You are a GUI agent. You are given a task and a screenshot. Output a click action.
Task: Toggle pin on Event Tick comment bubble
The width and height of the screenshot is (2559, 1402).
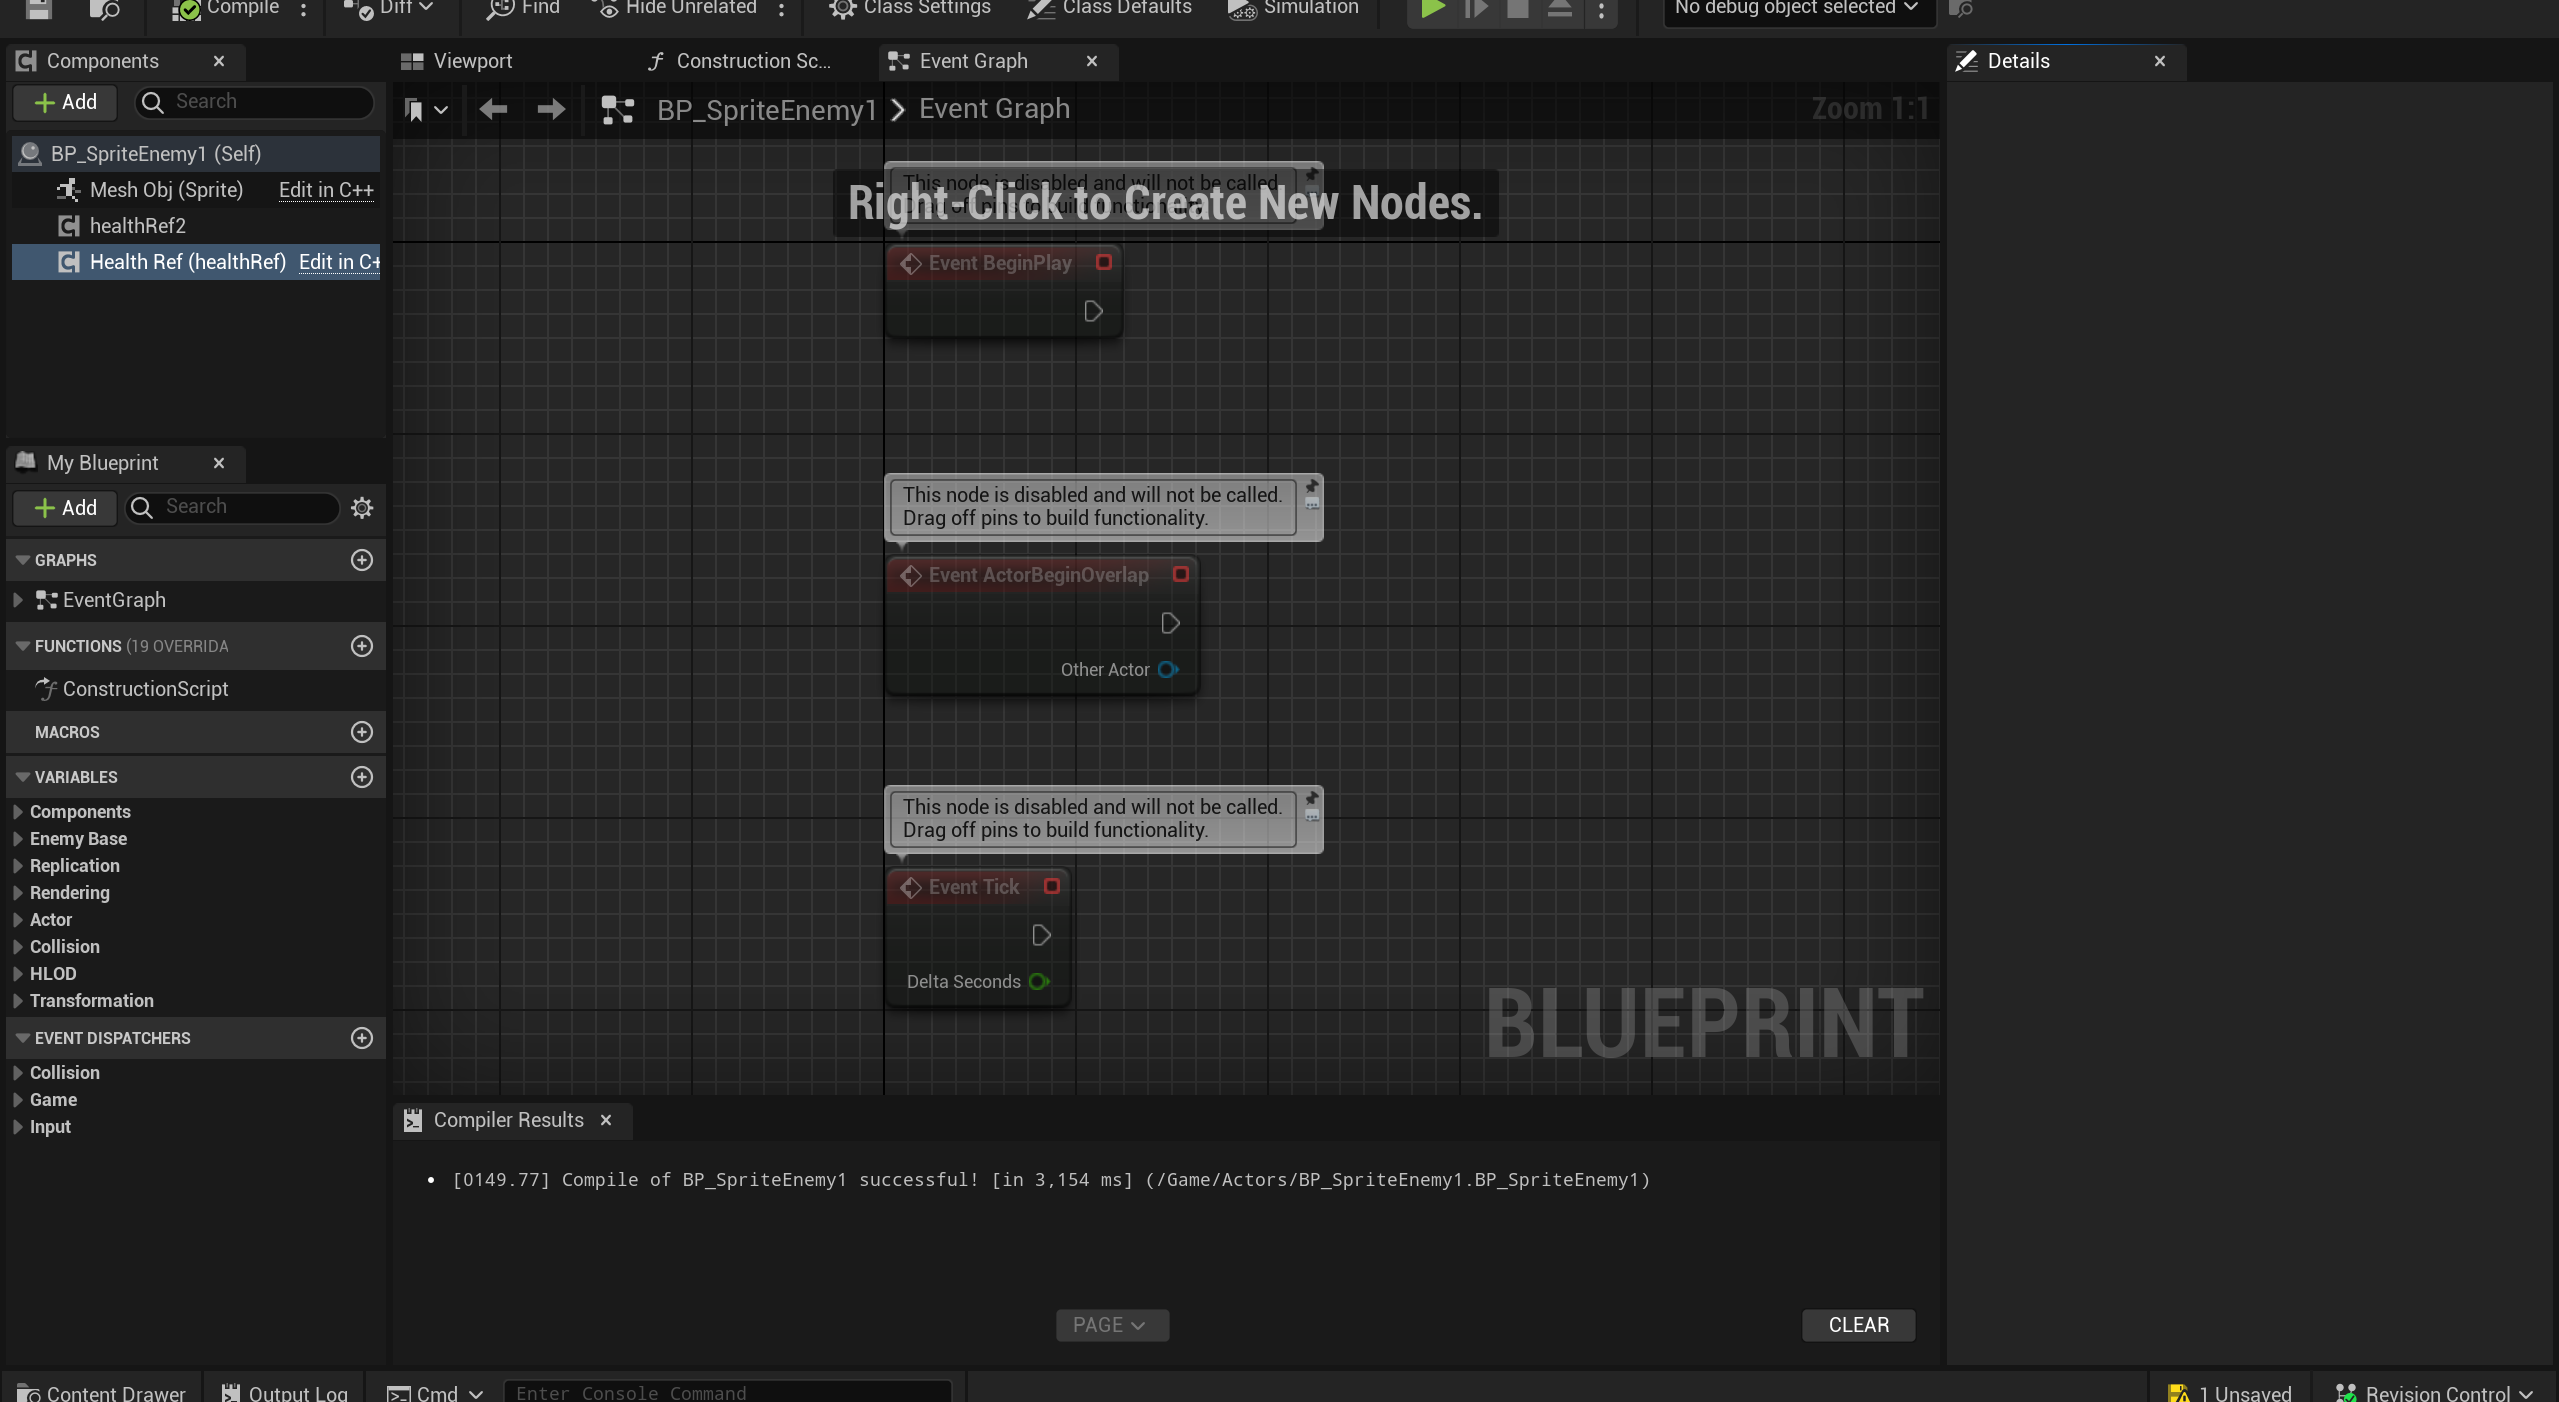click(x=1312, y=799)
